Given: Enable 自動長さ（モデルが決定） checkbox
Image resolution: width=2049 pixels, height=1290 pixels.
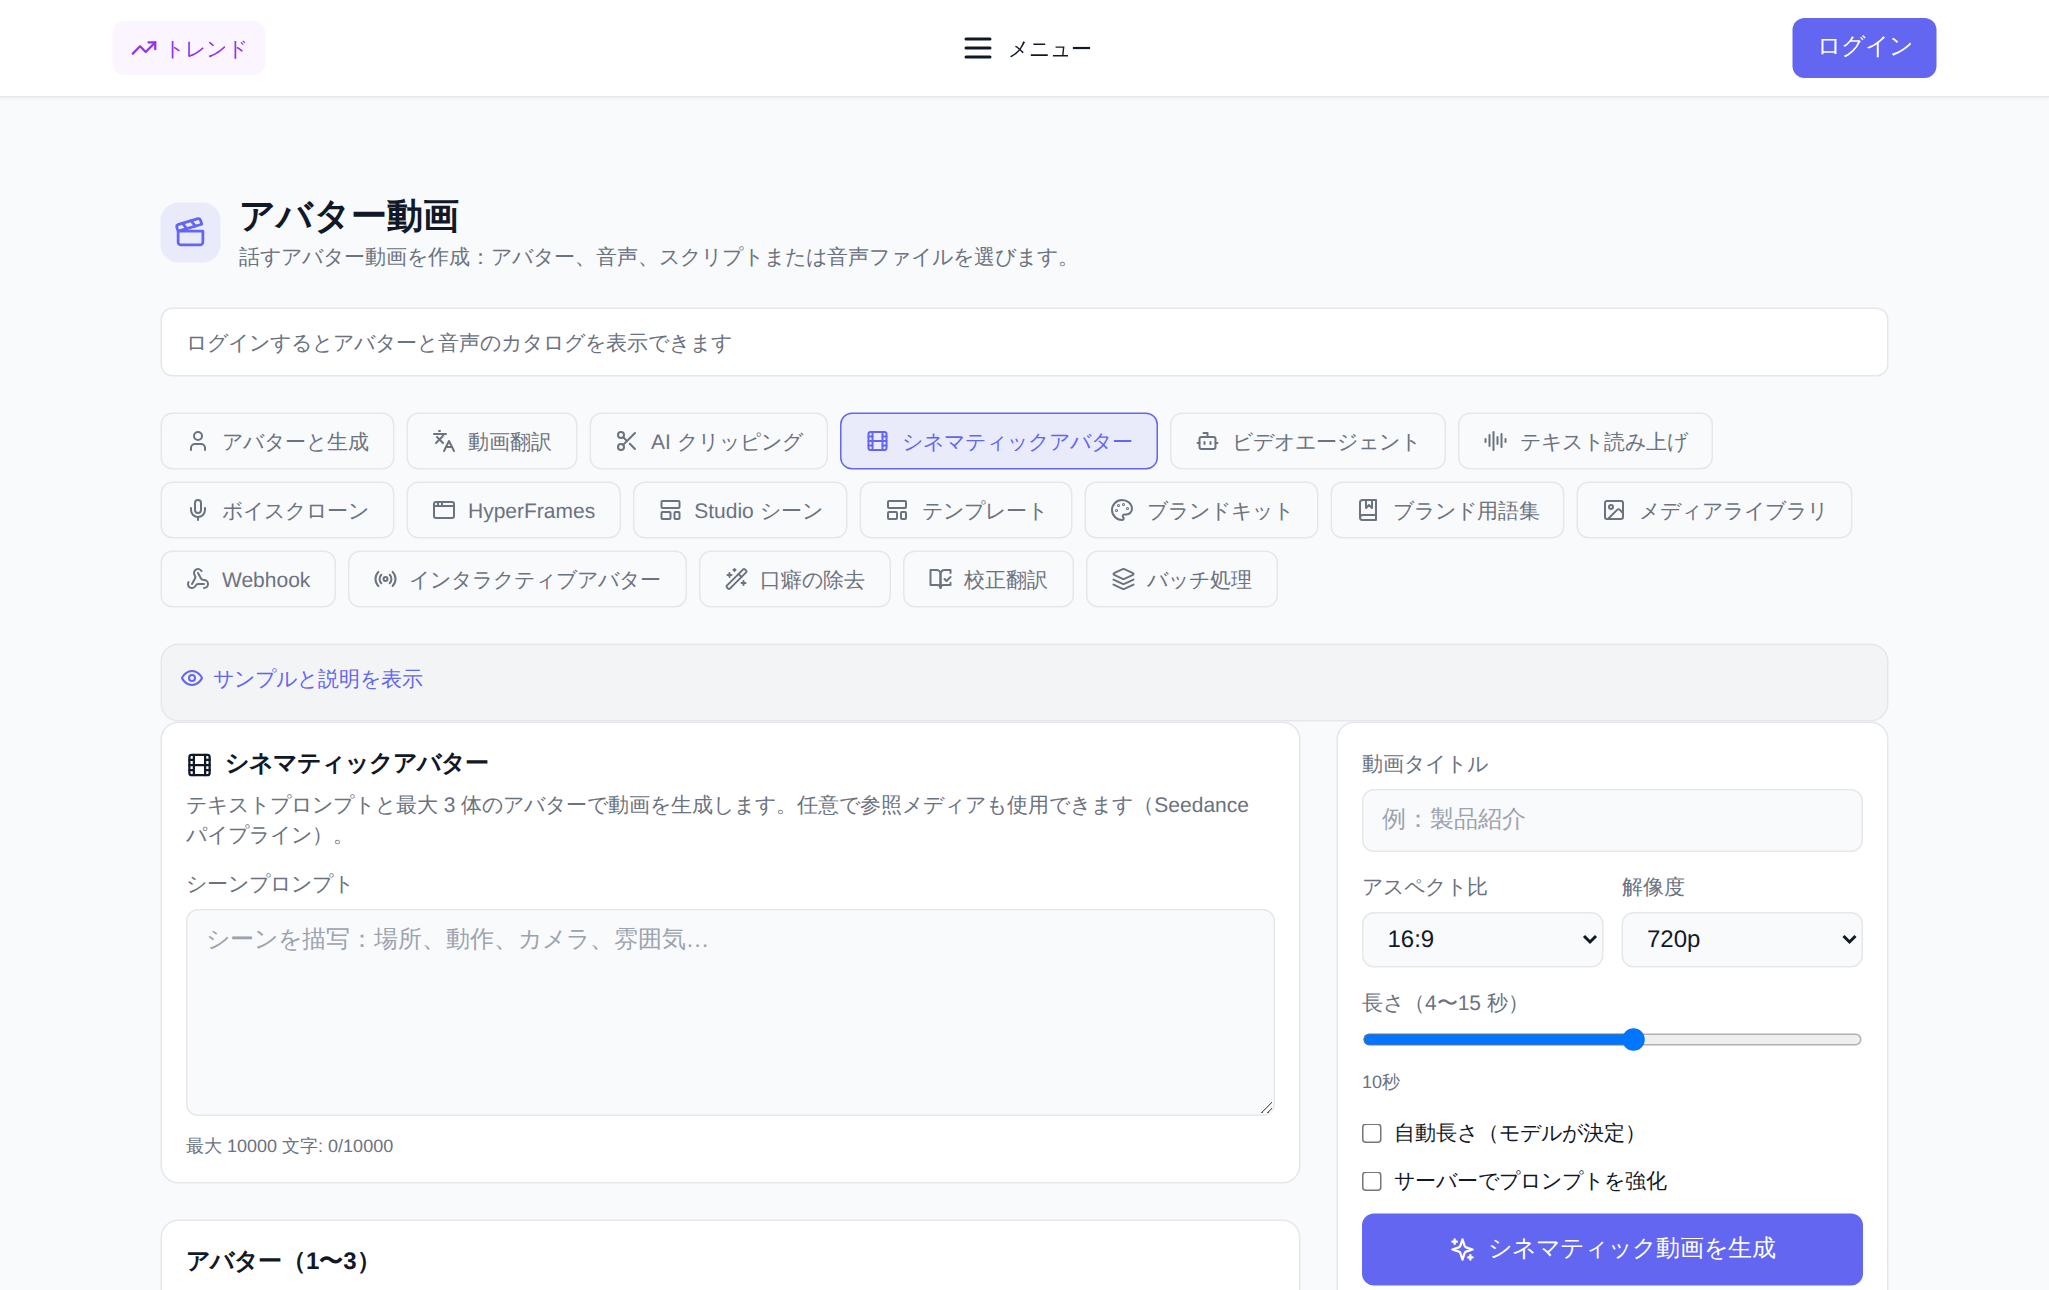Looking at the screenshot, I should coord(1372,1133).
